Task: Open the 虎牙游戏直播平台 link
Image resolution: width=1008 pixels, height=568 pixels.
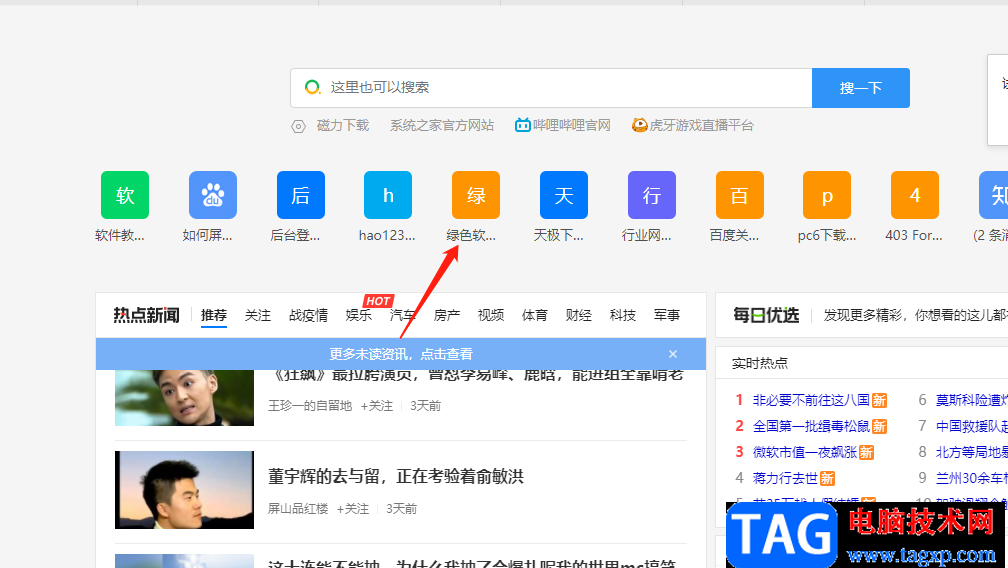Action: (701, 125)
